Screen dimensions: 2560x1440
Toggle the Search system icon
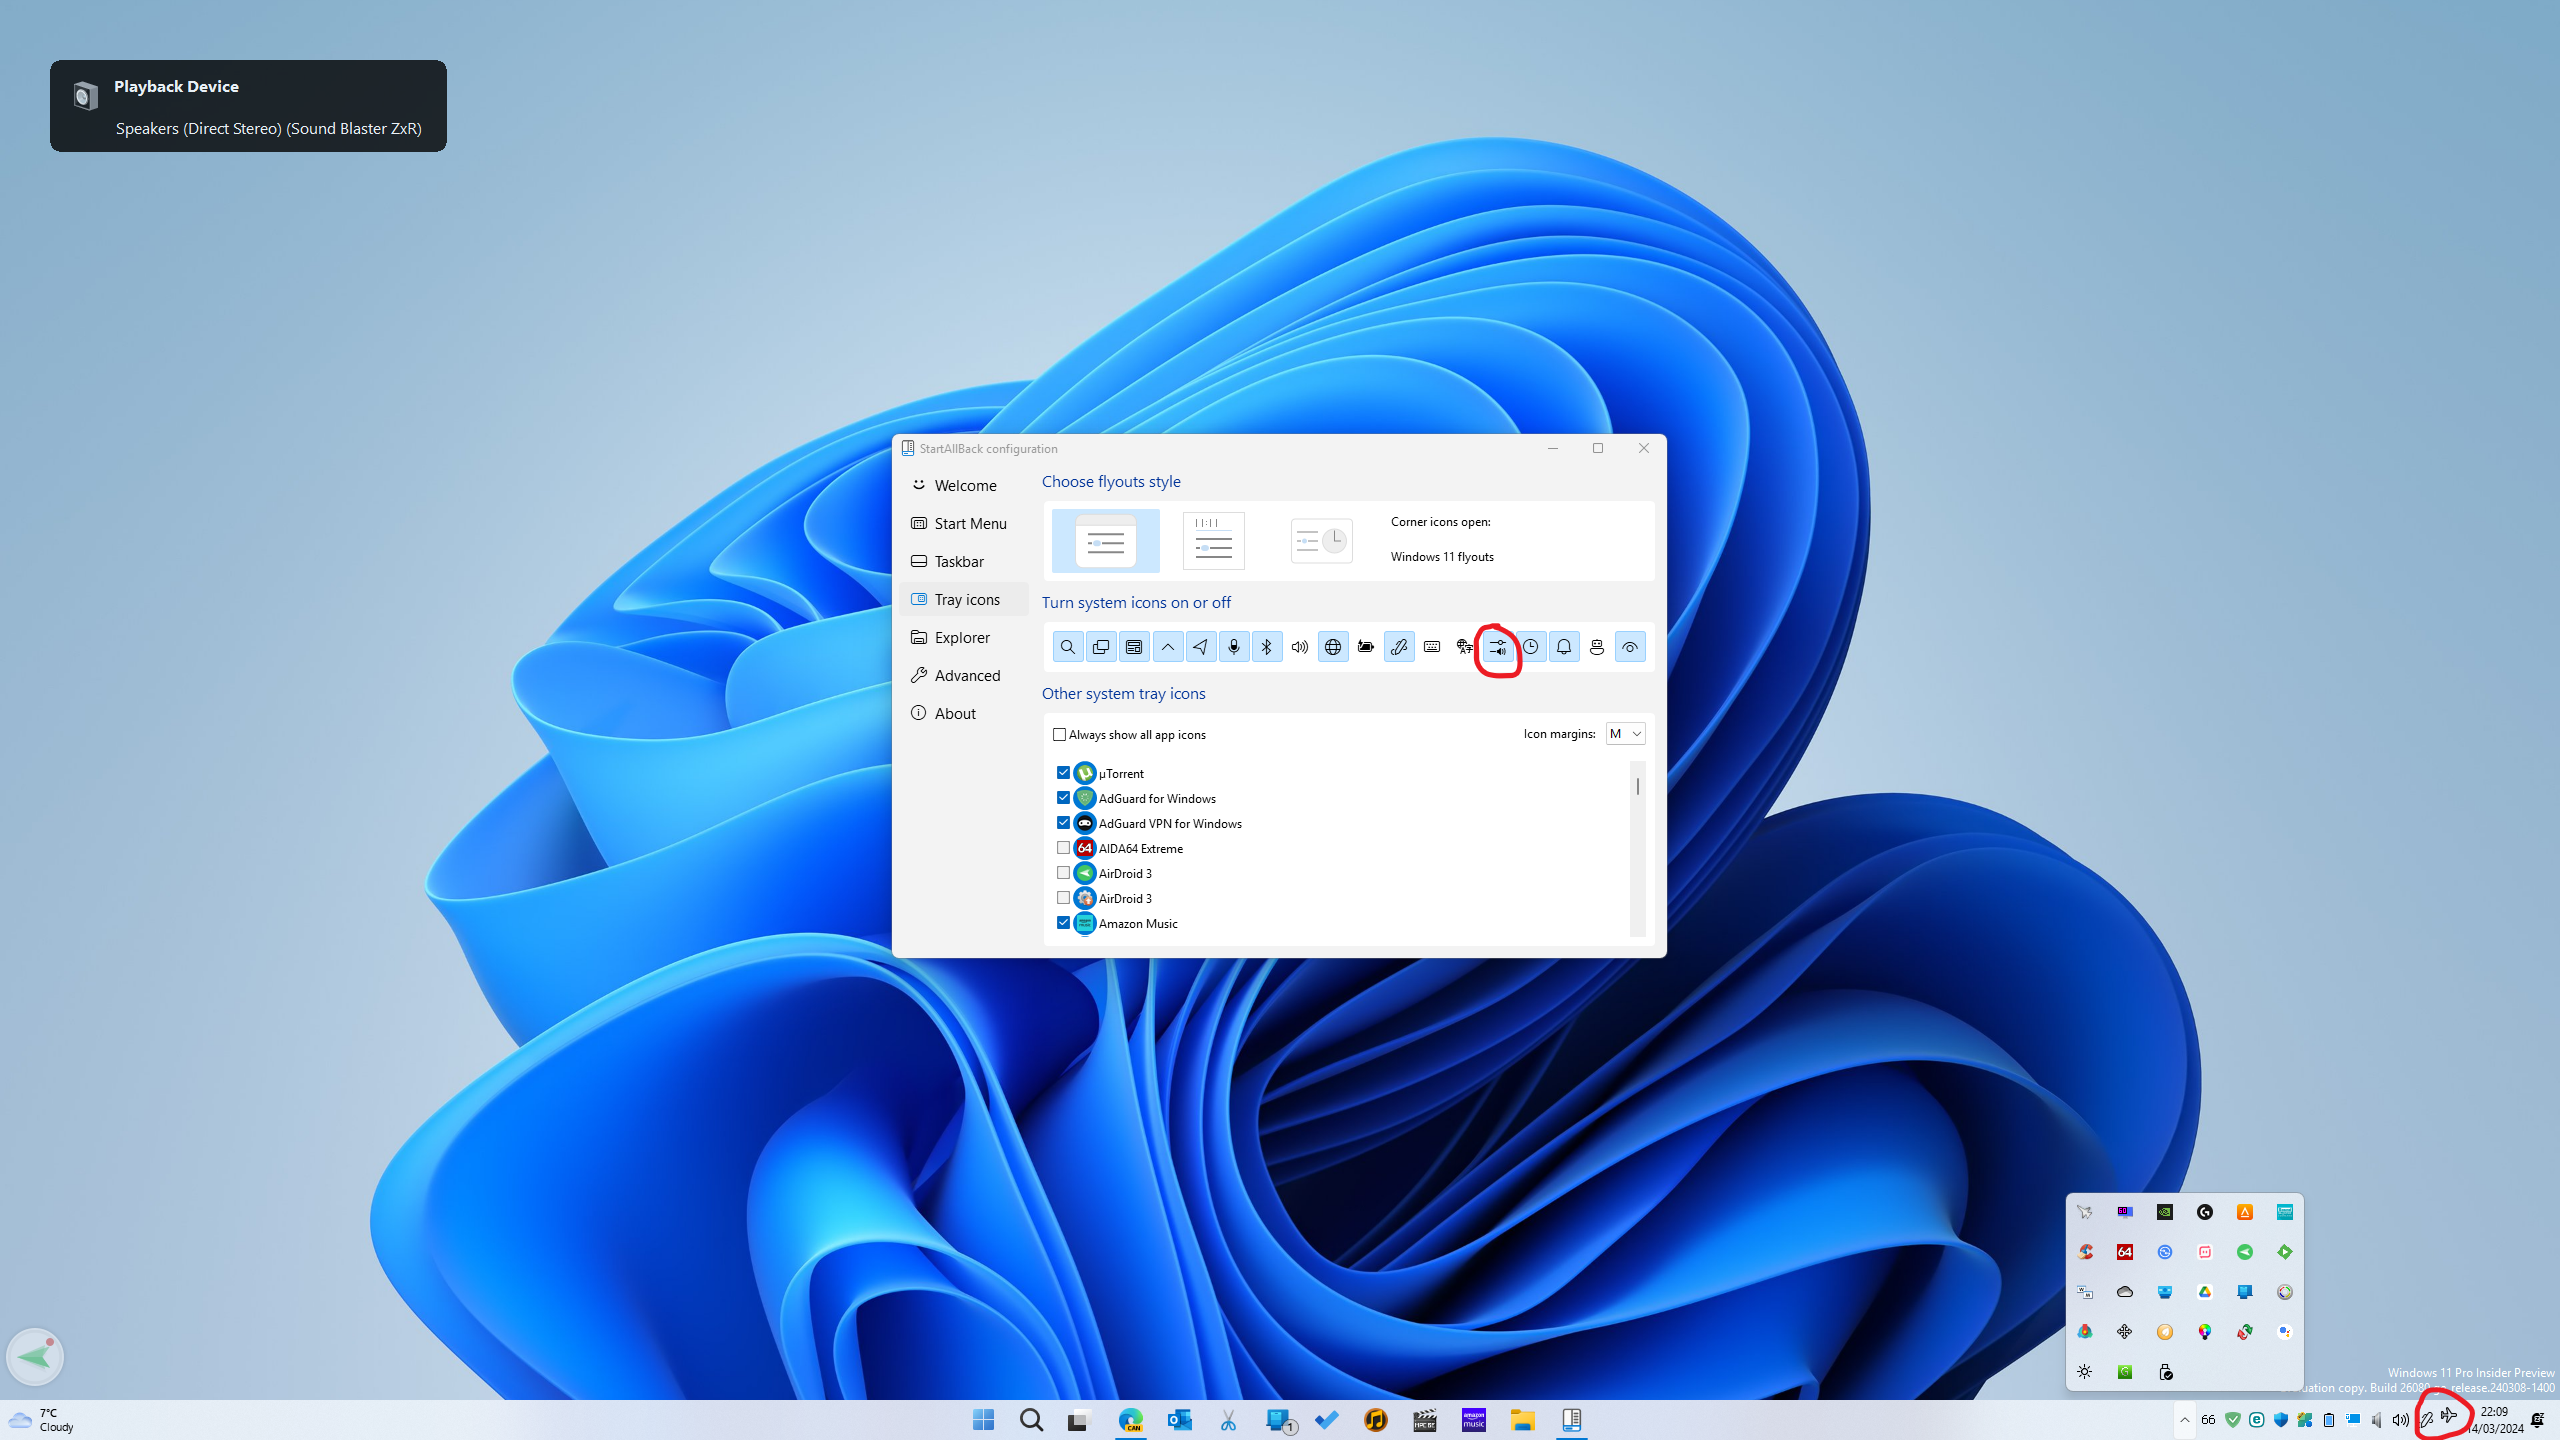click(1067, 647)
